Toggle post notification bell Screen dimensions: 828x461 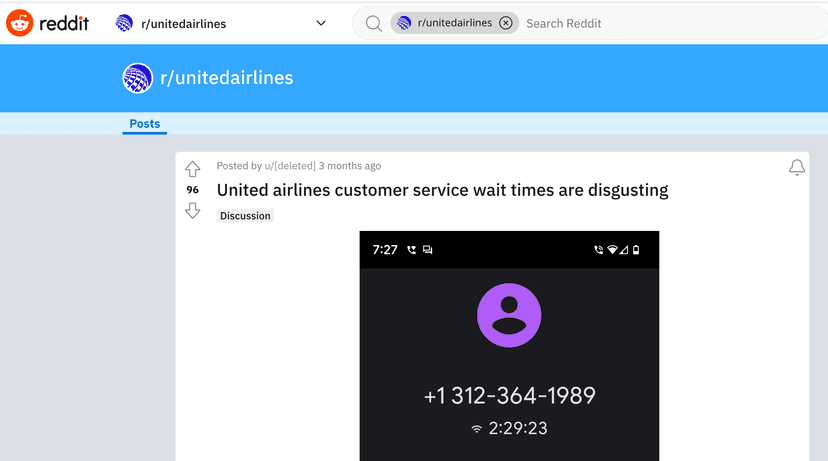coord(796,168)
